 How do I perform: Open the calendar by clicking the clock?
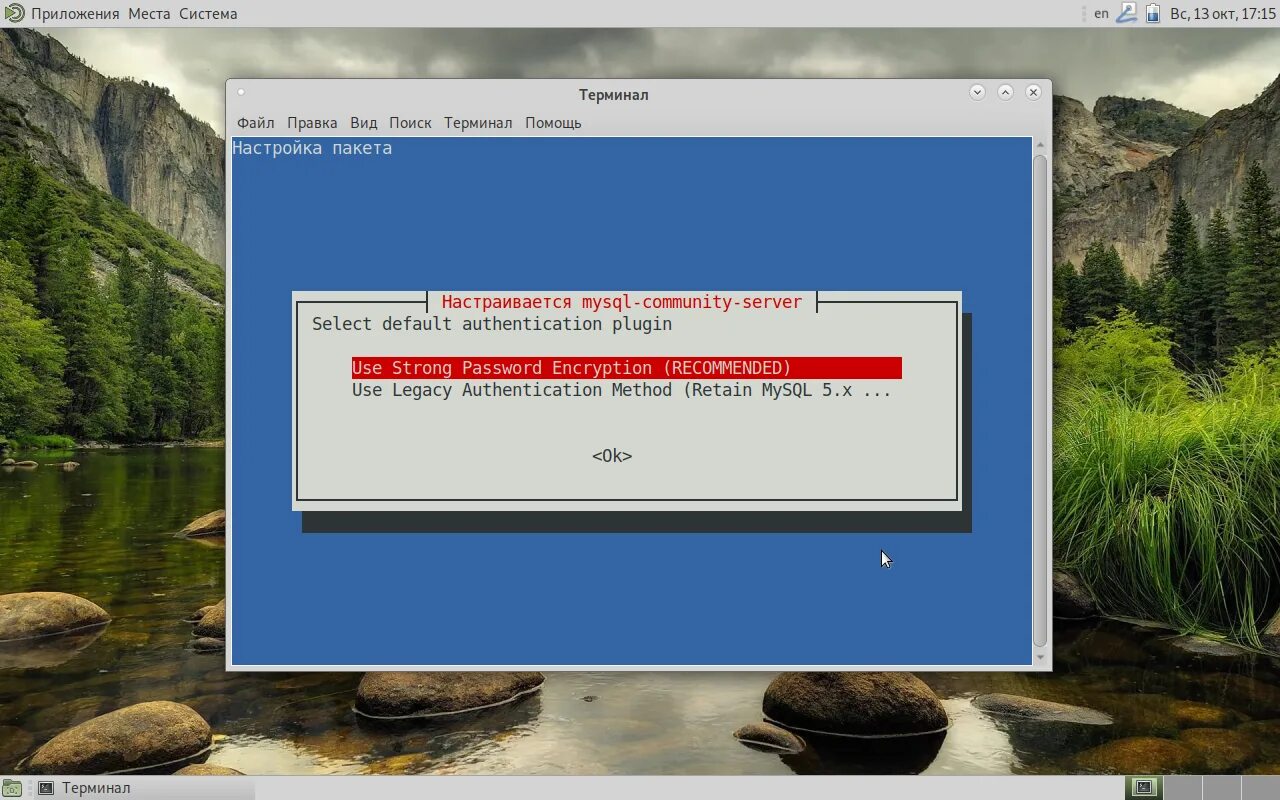pos(1221,13)
